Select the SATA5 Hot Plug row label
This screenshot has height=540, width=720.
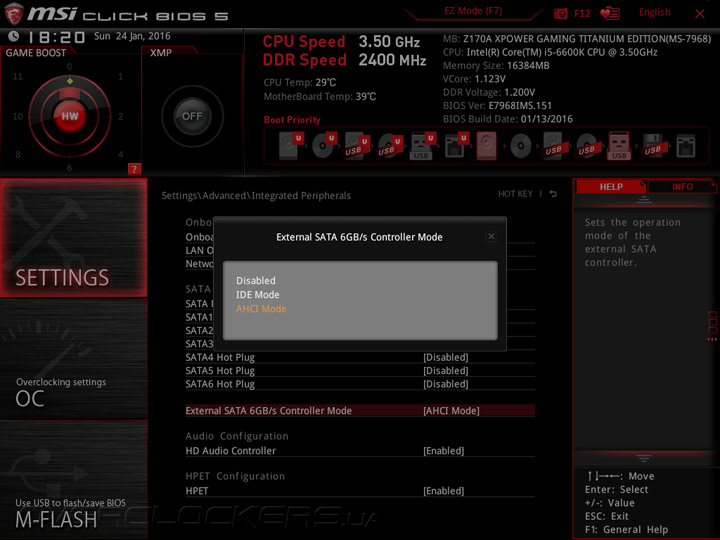point(220,371)
